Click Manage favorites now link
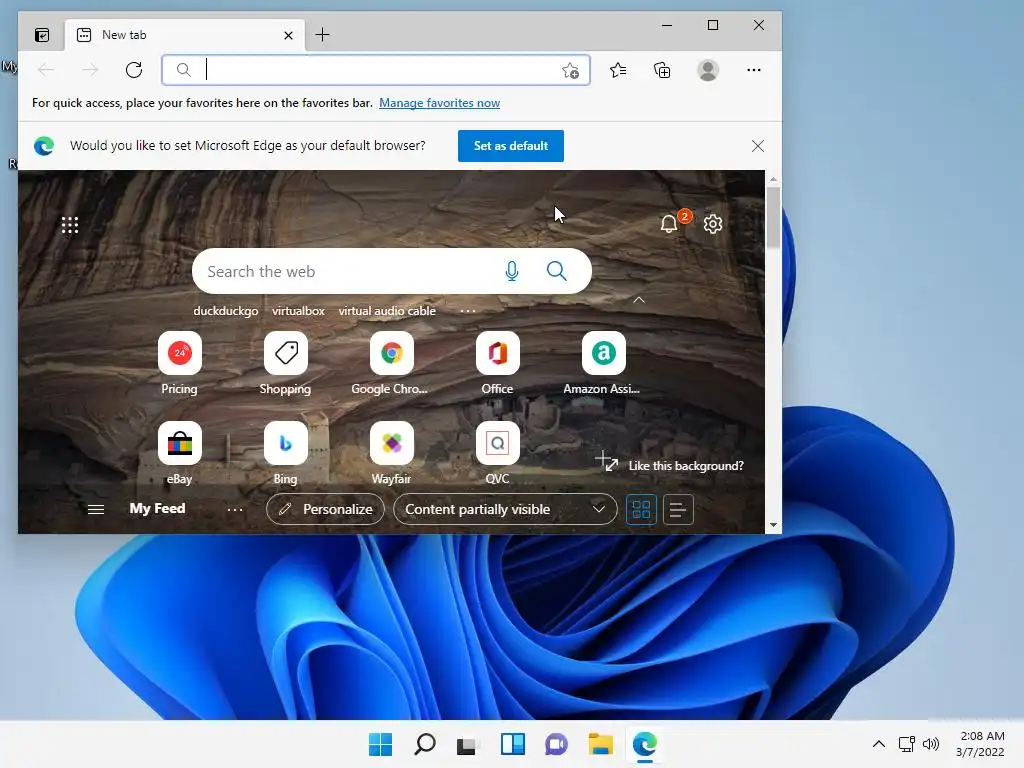1024x768 pixels. tap(440, 103)
